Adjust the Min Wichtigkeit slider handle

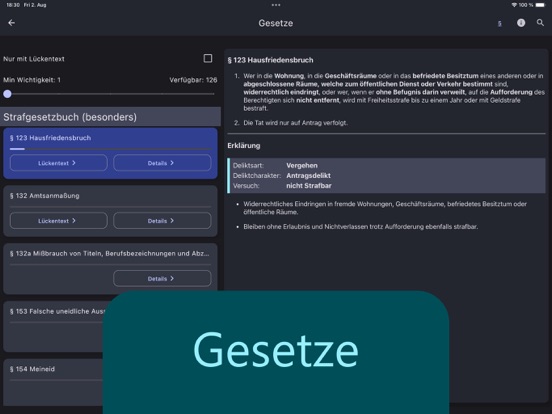(x=7, y=94)
